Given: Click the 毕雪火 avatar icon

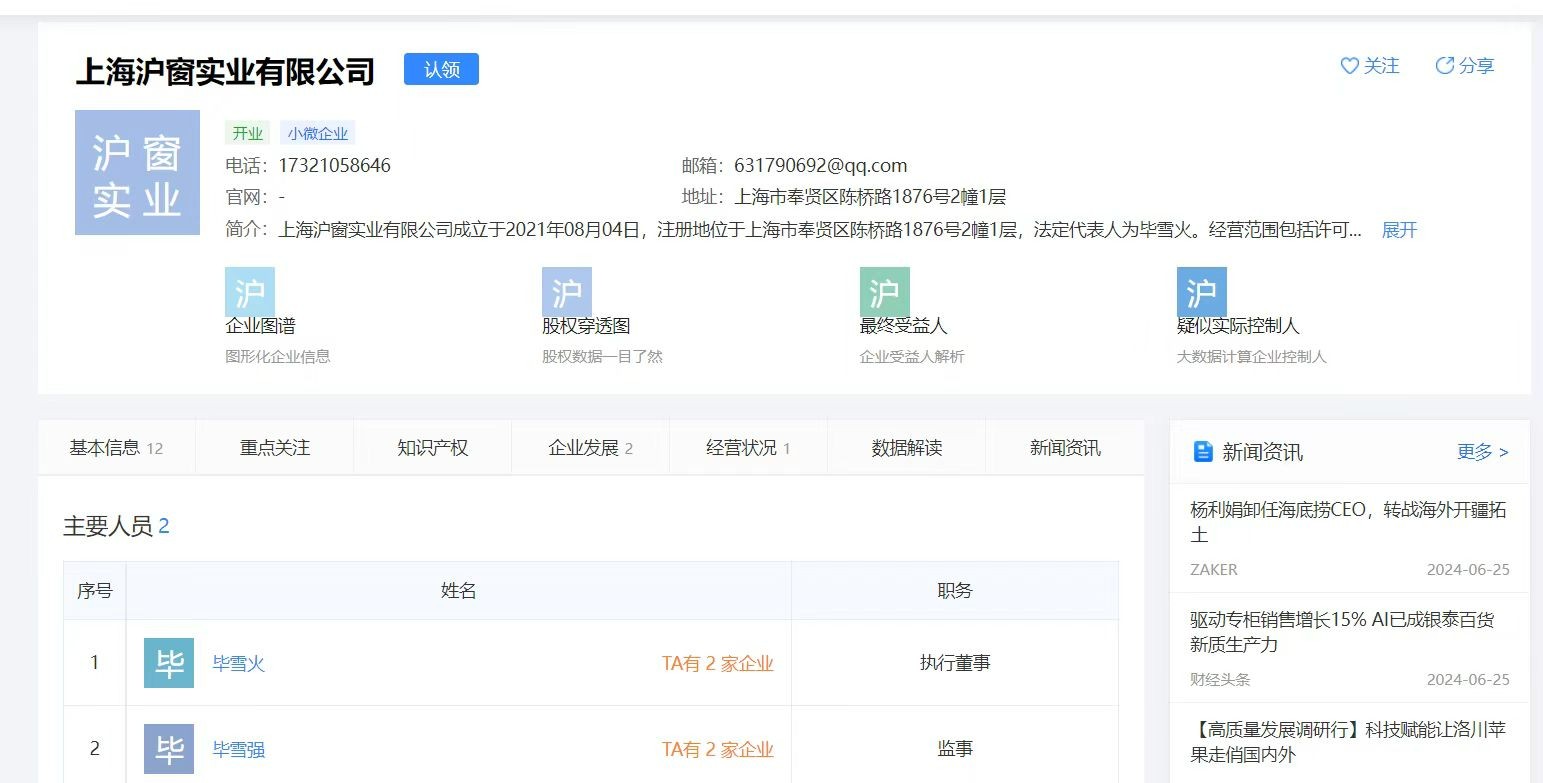Looking at the screenshot, I should click(x=169, y=663).
